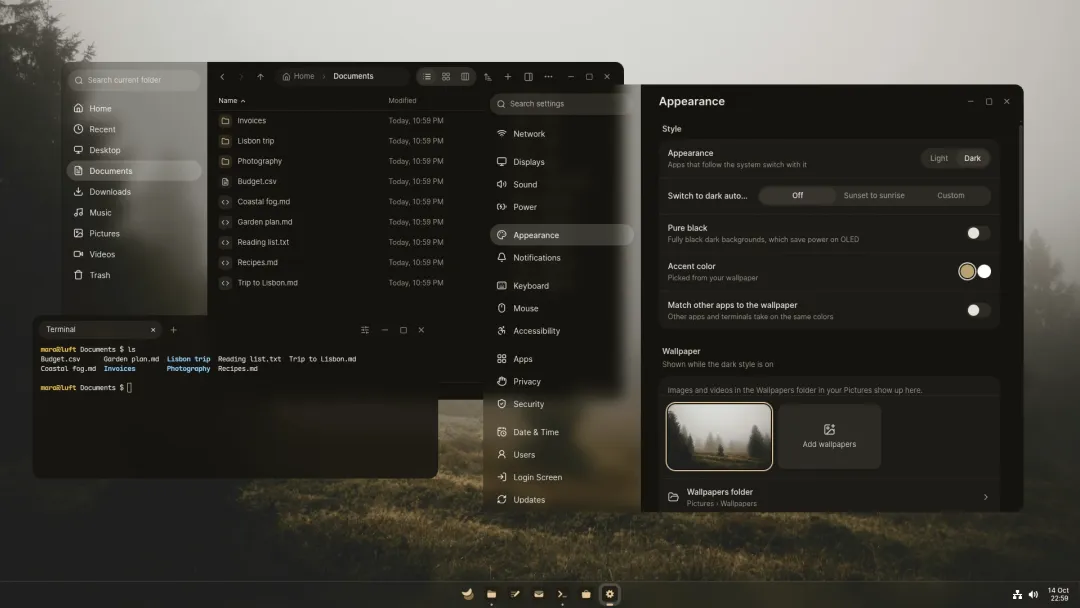Close the Terminal tab

click(x=153, y=330)
